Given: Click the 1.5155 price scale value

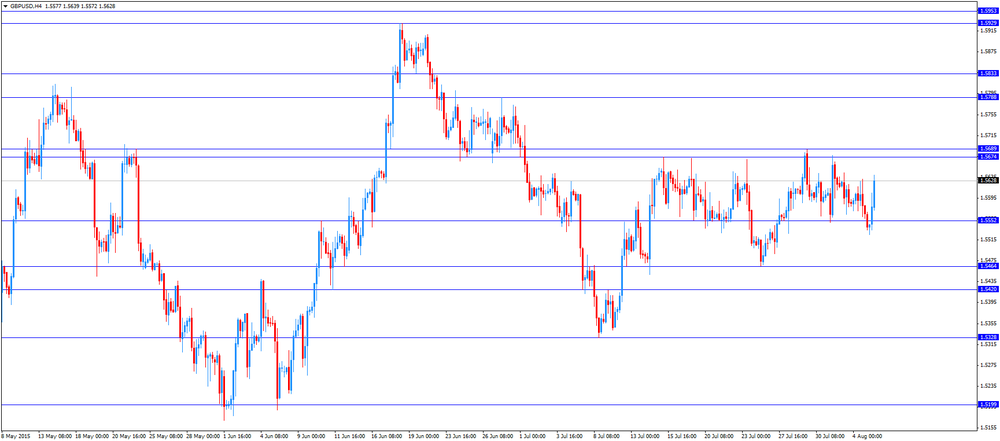Looking at the screenshot, I should (987, 428).
